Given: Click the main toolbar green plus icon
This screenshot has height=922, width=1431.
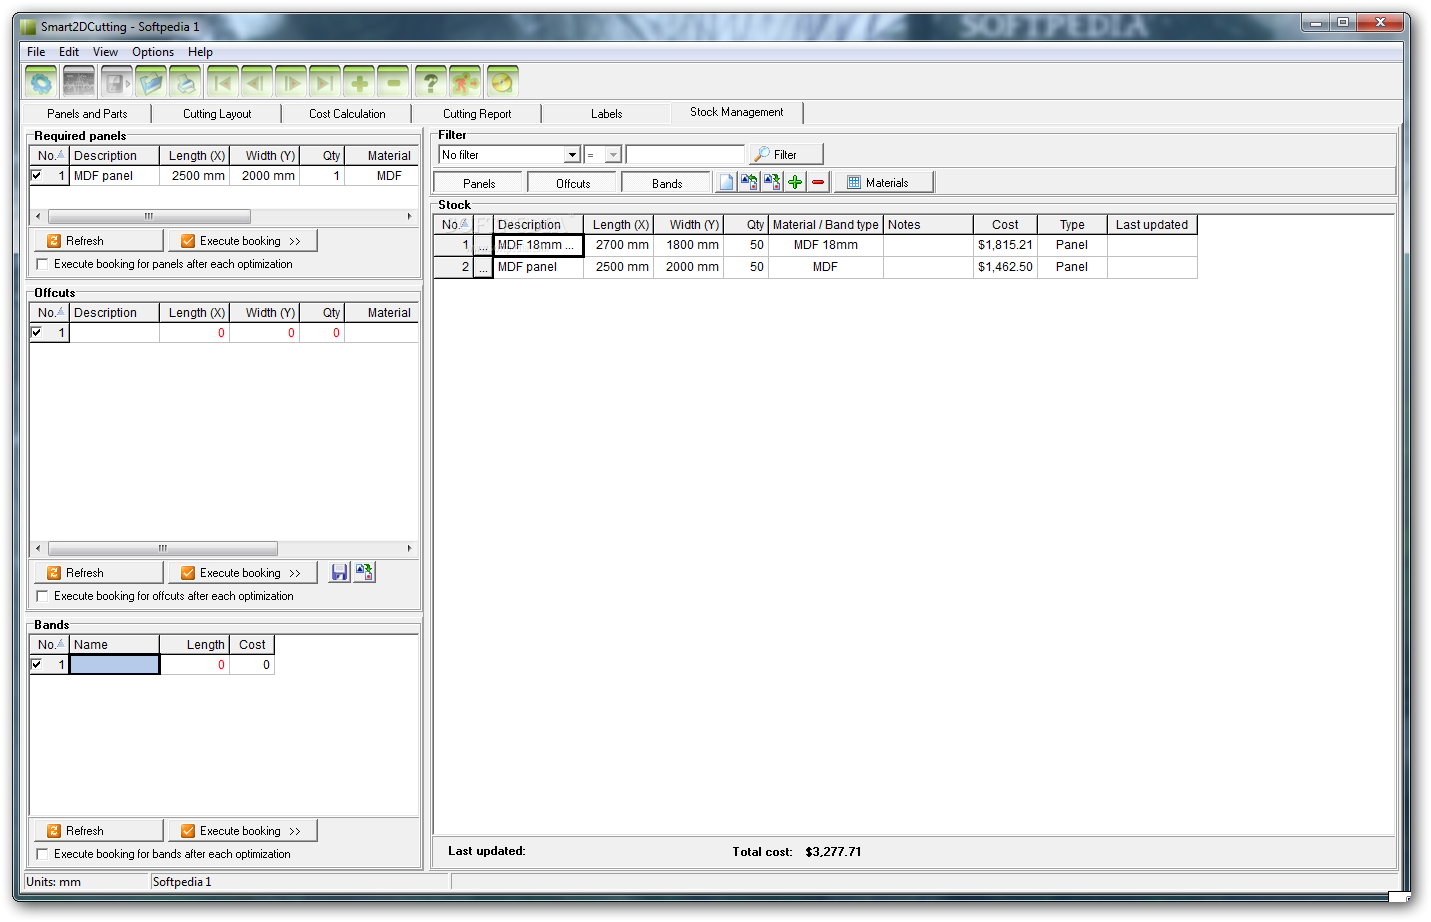Looking at the screenshot, I should [359, 82].
